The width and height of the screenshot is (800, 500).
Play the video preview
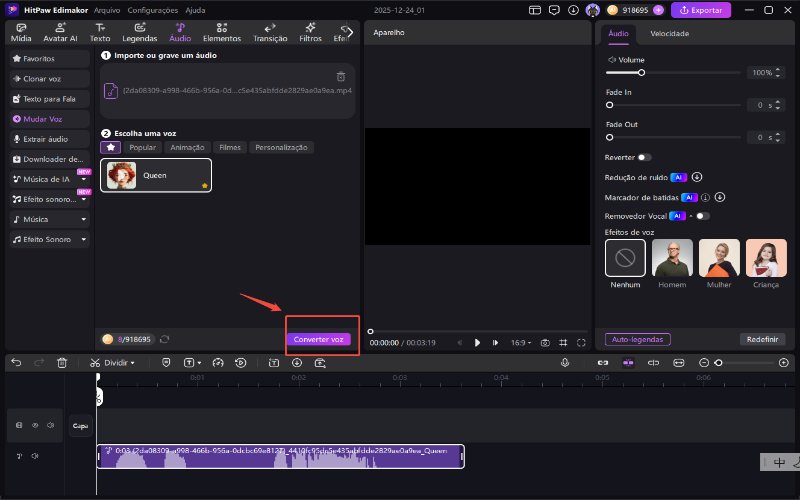[477, 342]
